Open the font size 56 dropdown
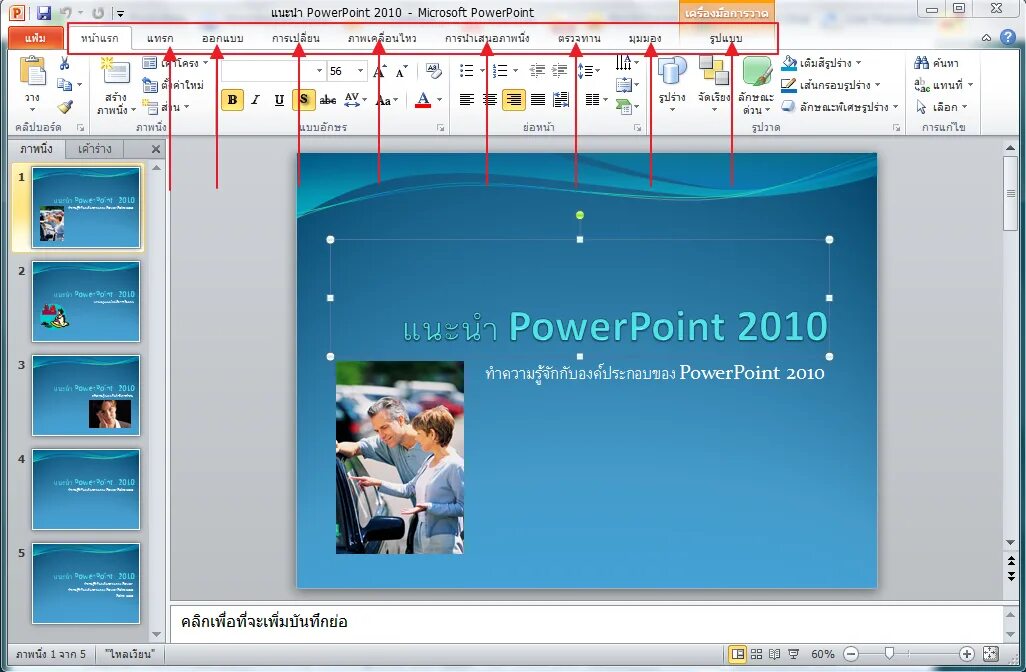1026x672 pixels. (360, 71)
